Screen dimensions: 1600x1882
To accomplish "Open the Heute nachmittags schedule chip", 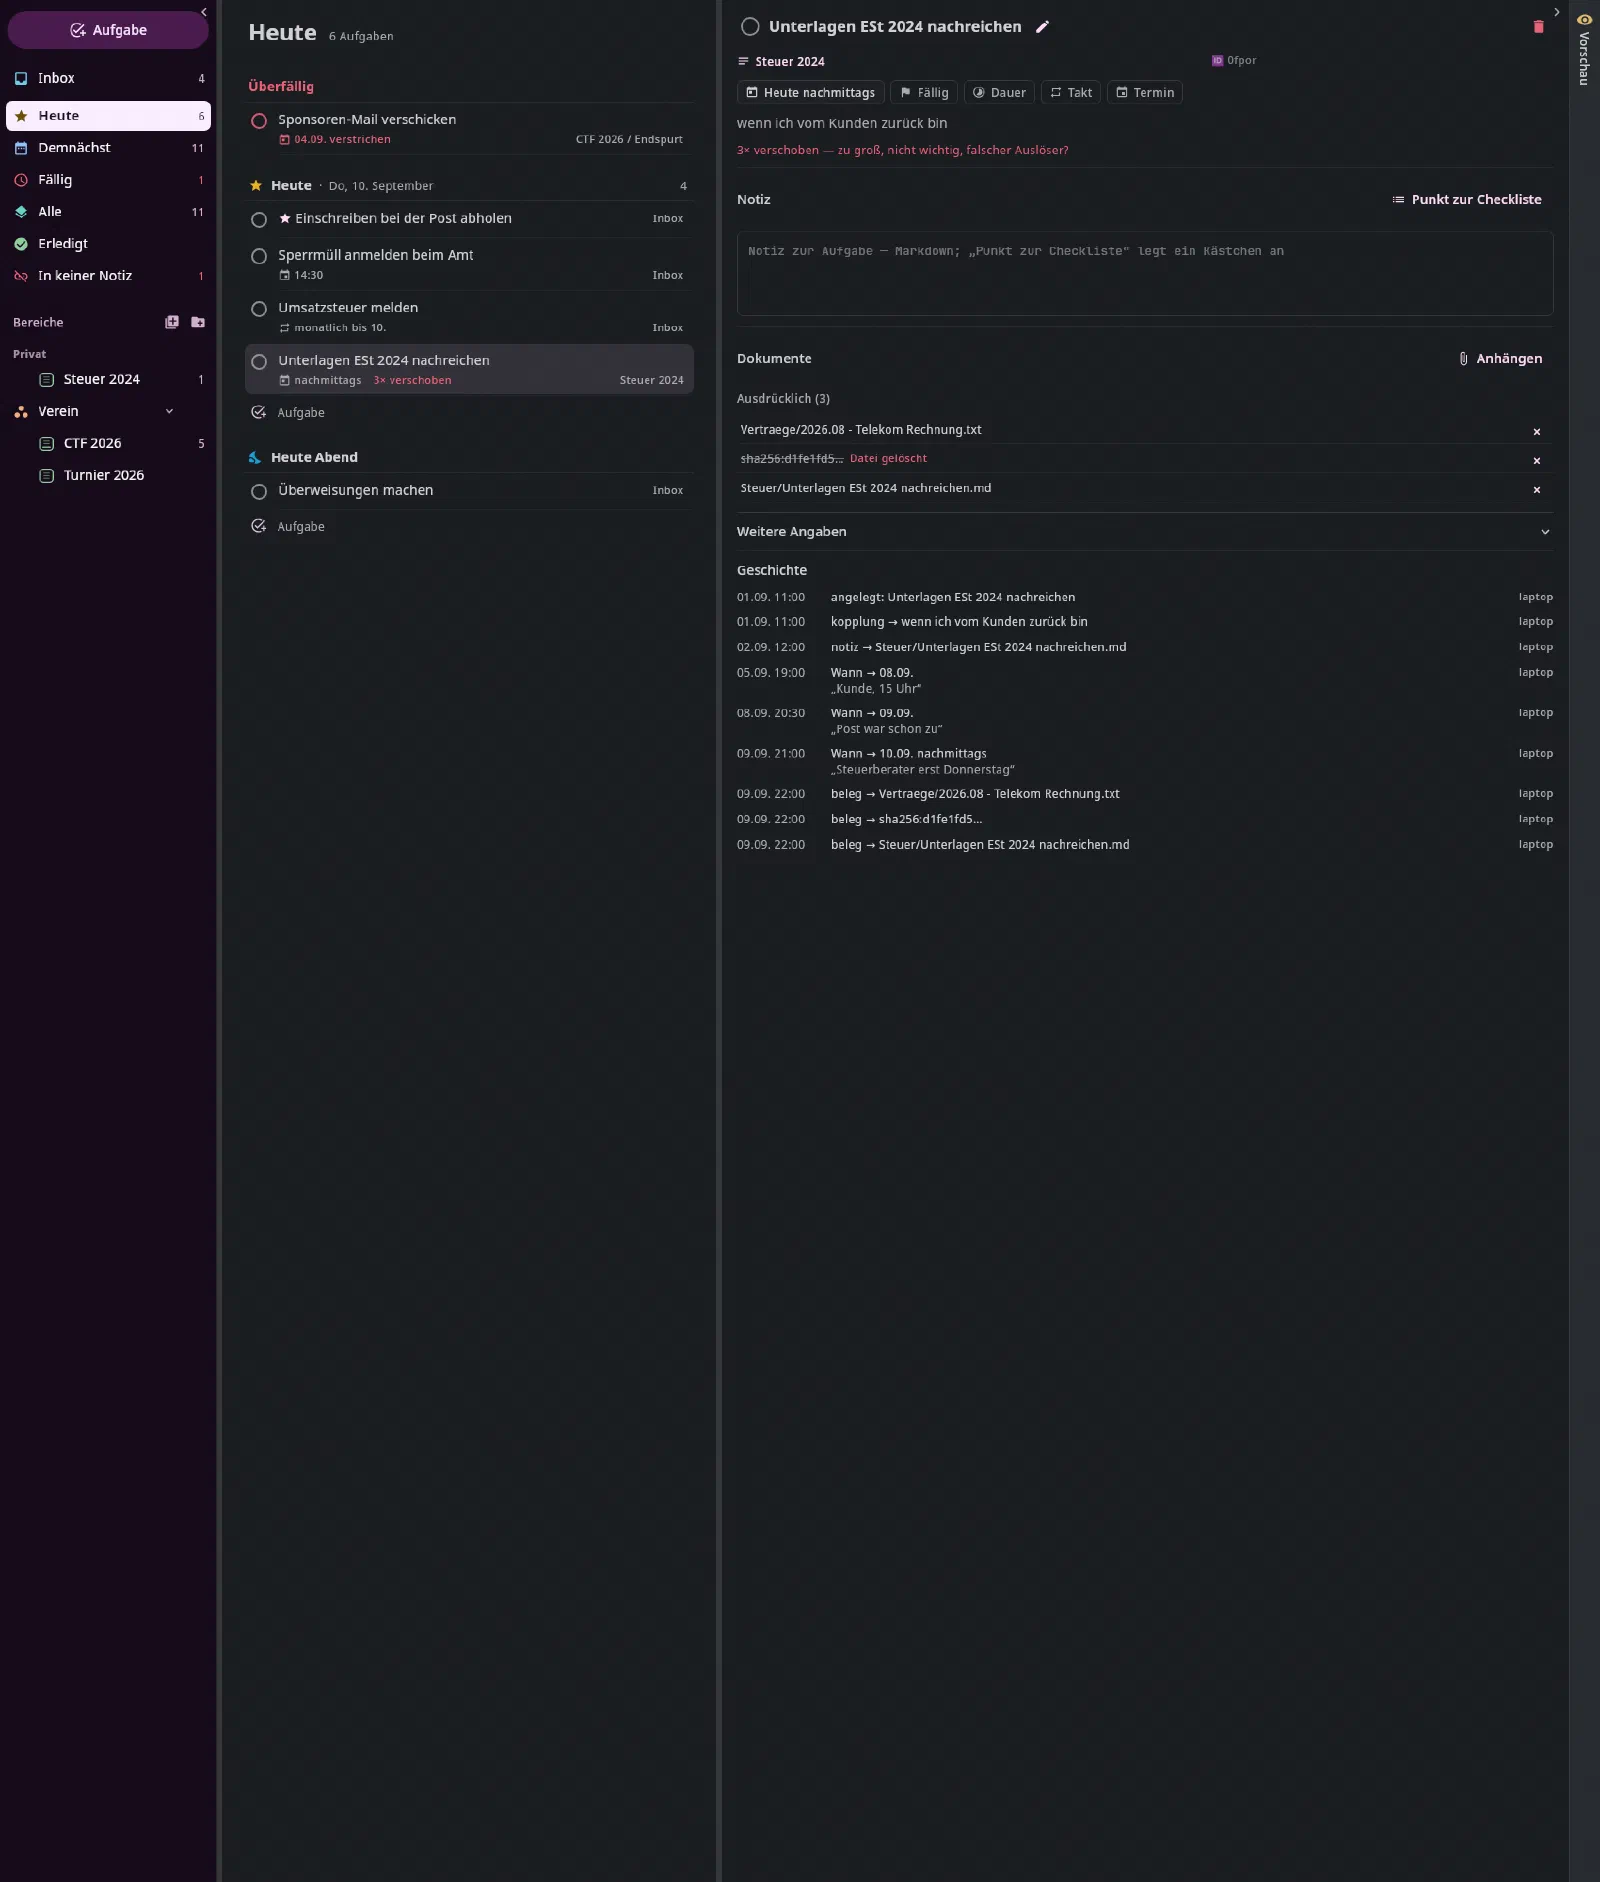I will point(811,93).
